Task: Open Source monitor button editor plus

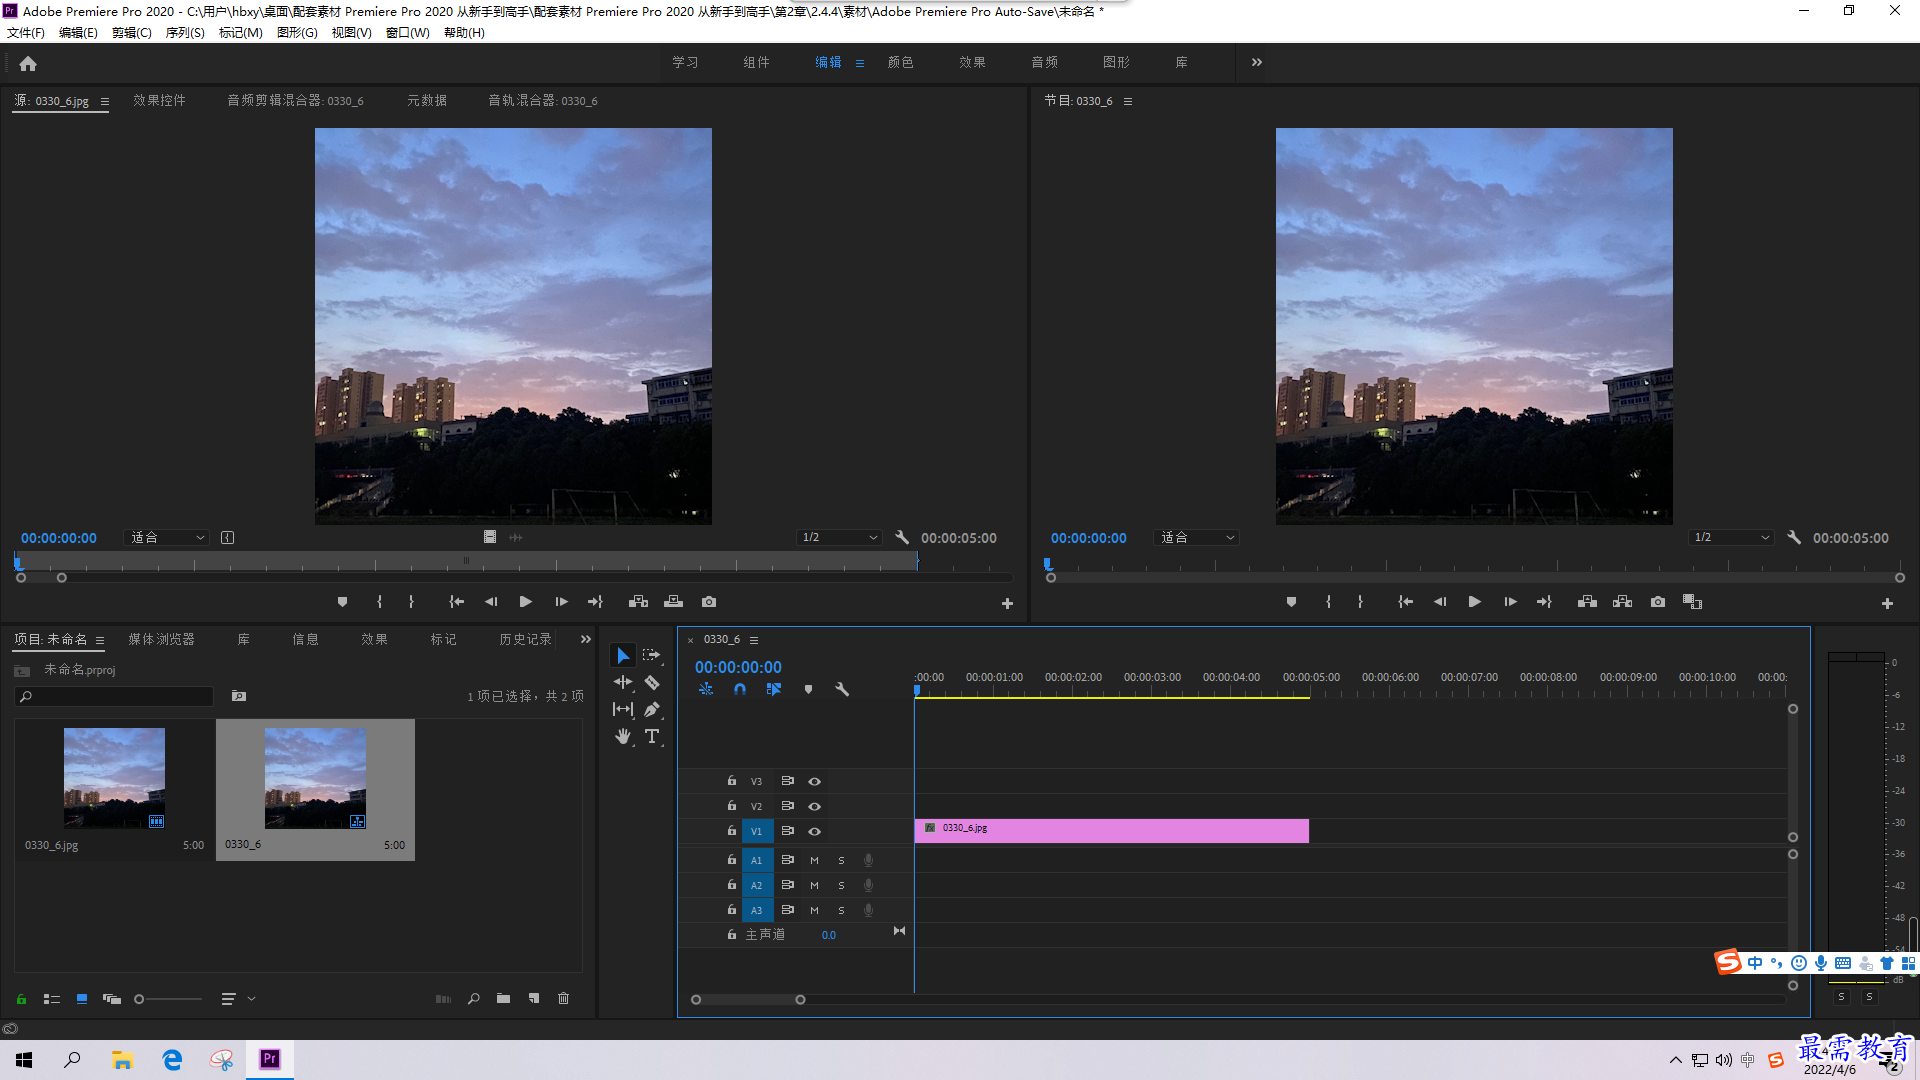Action: pyautogui.click(x=1007, y=603)
